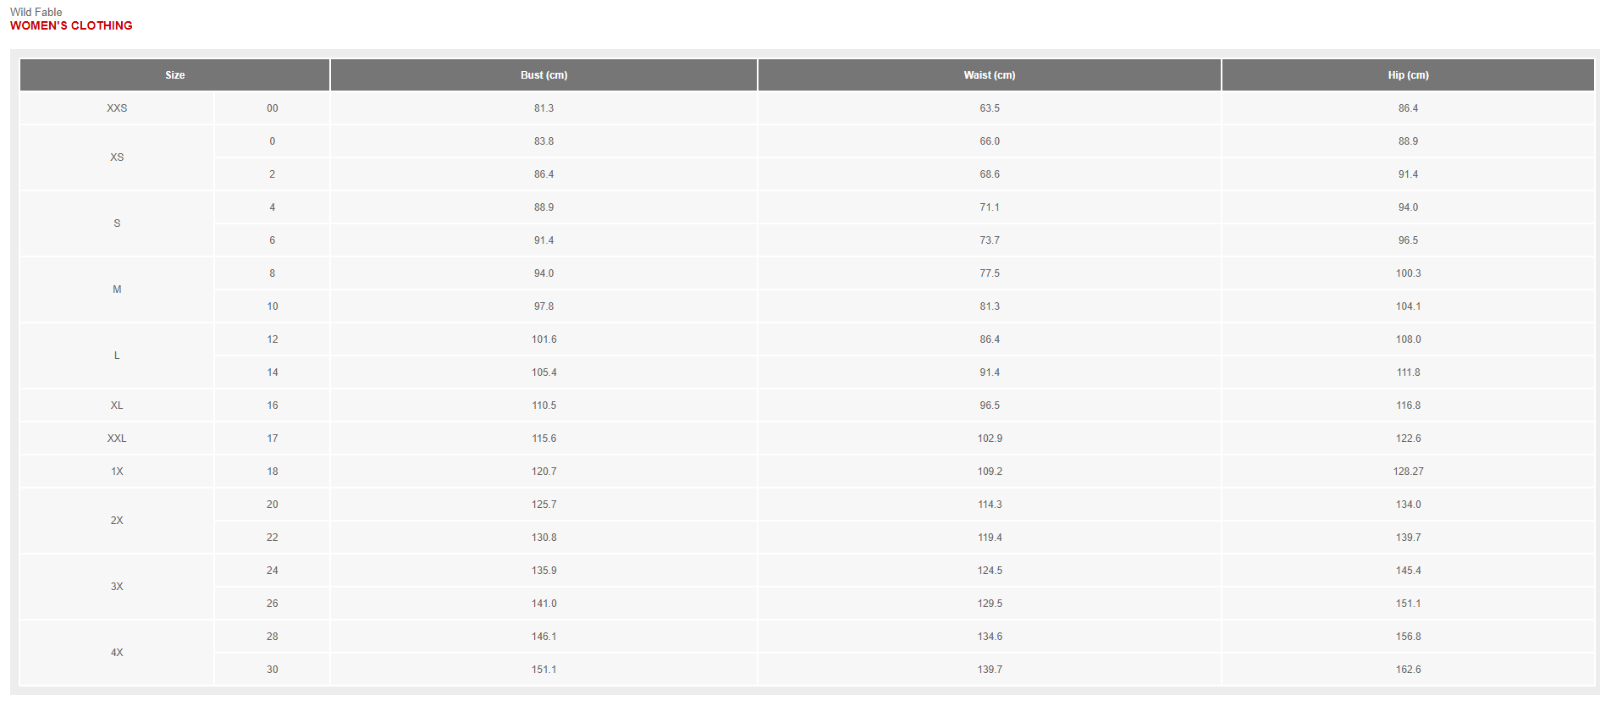The image size is (1600, 706).
Task: Click numeric size 30 cell
Action: (272, 669)
